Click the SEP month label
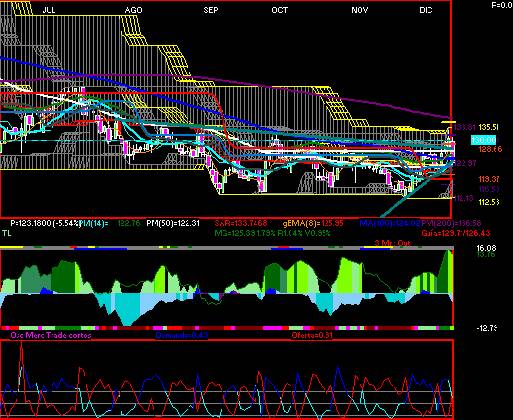The image size is (513, 420). (211, 10)
